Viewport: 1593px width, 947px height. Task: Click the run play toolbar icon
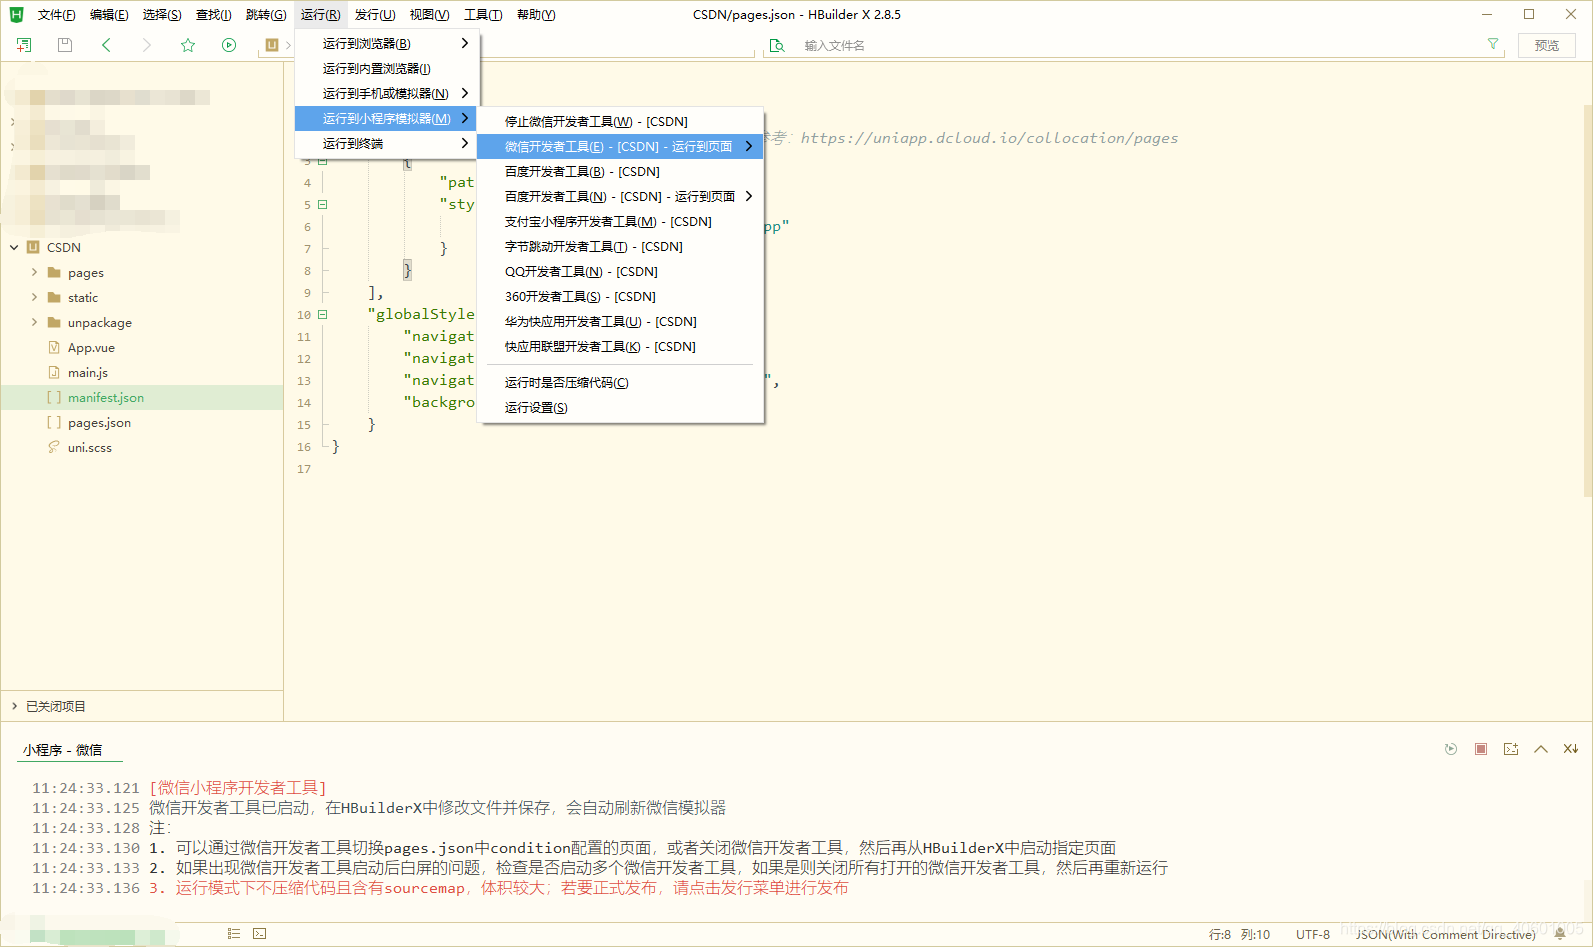pyautogui.click(x=229, y=45)
